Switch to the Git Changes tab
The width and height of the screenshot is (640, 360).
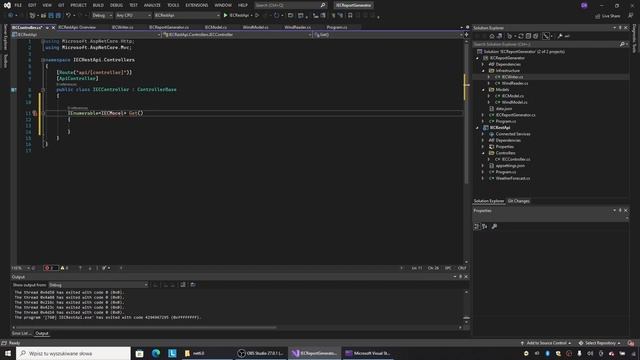click(x=518, y=201)
